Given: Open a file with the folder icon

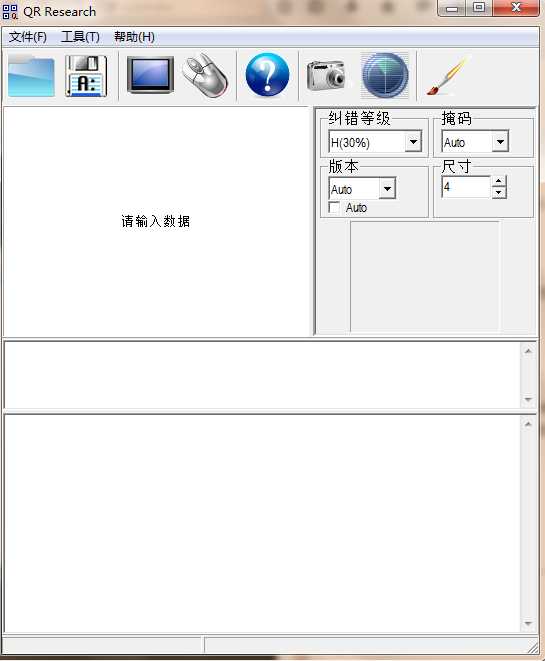Looking at the screenshot, I should pos(31,76).
